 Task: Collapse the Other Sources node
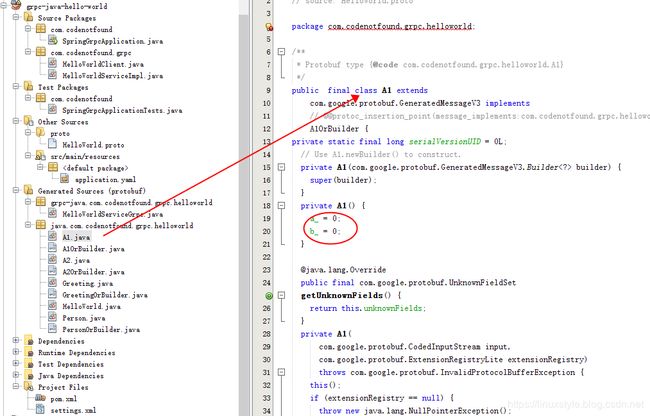click(16, 121)
